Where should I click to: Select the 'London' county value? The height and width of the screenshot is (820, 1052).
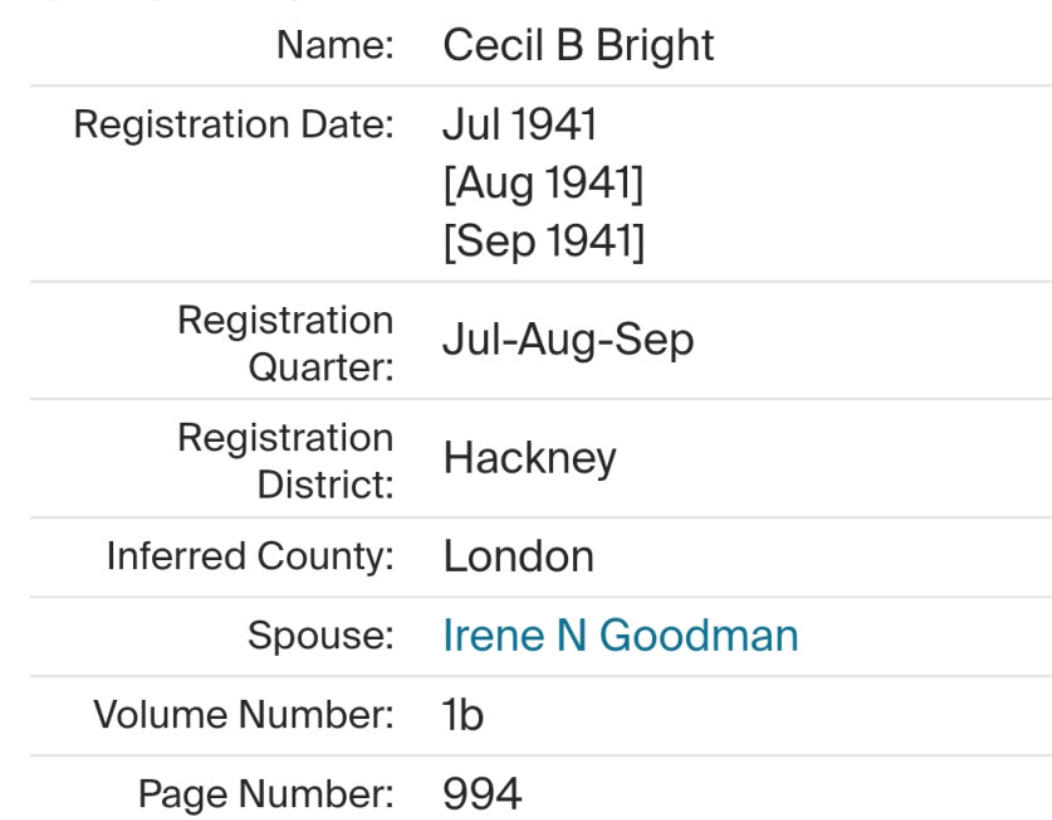518,557
